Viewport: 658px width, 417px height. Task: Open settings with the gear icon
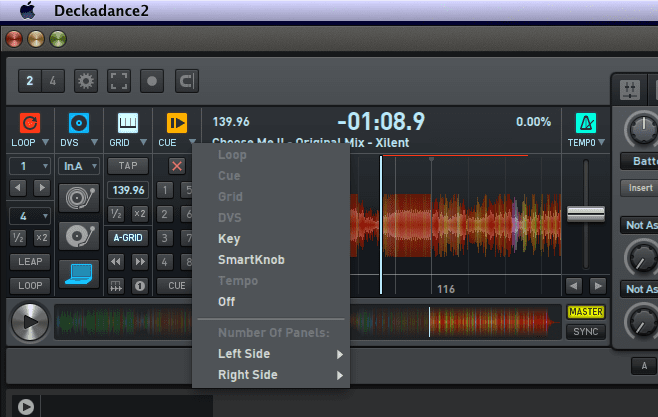pos(87,80)
